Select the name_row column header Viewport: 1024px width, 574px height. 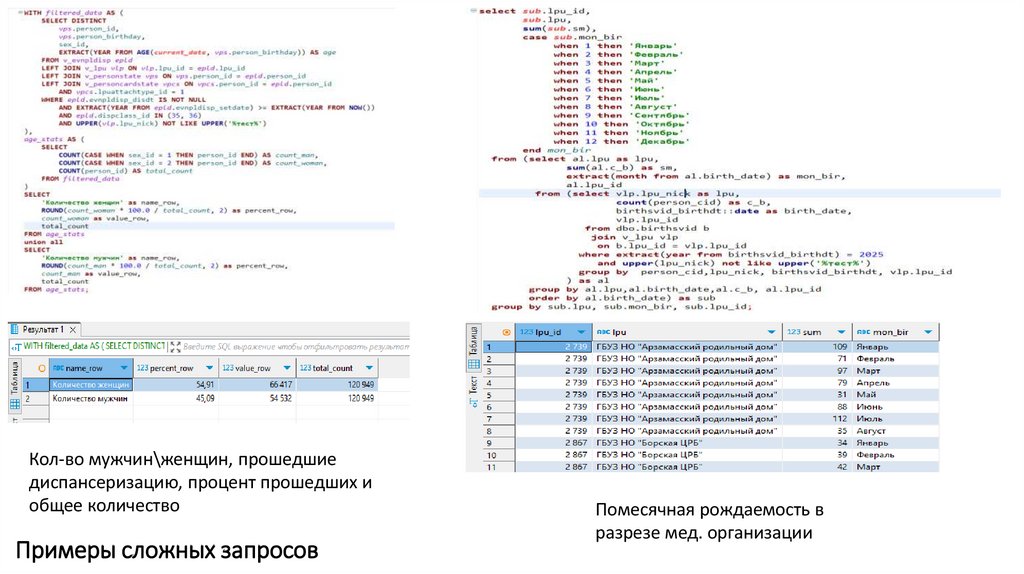tap(91, 368)
